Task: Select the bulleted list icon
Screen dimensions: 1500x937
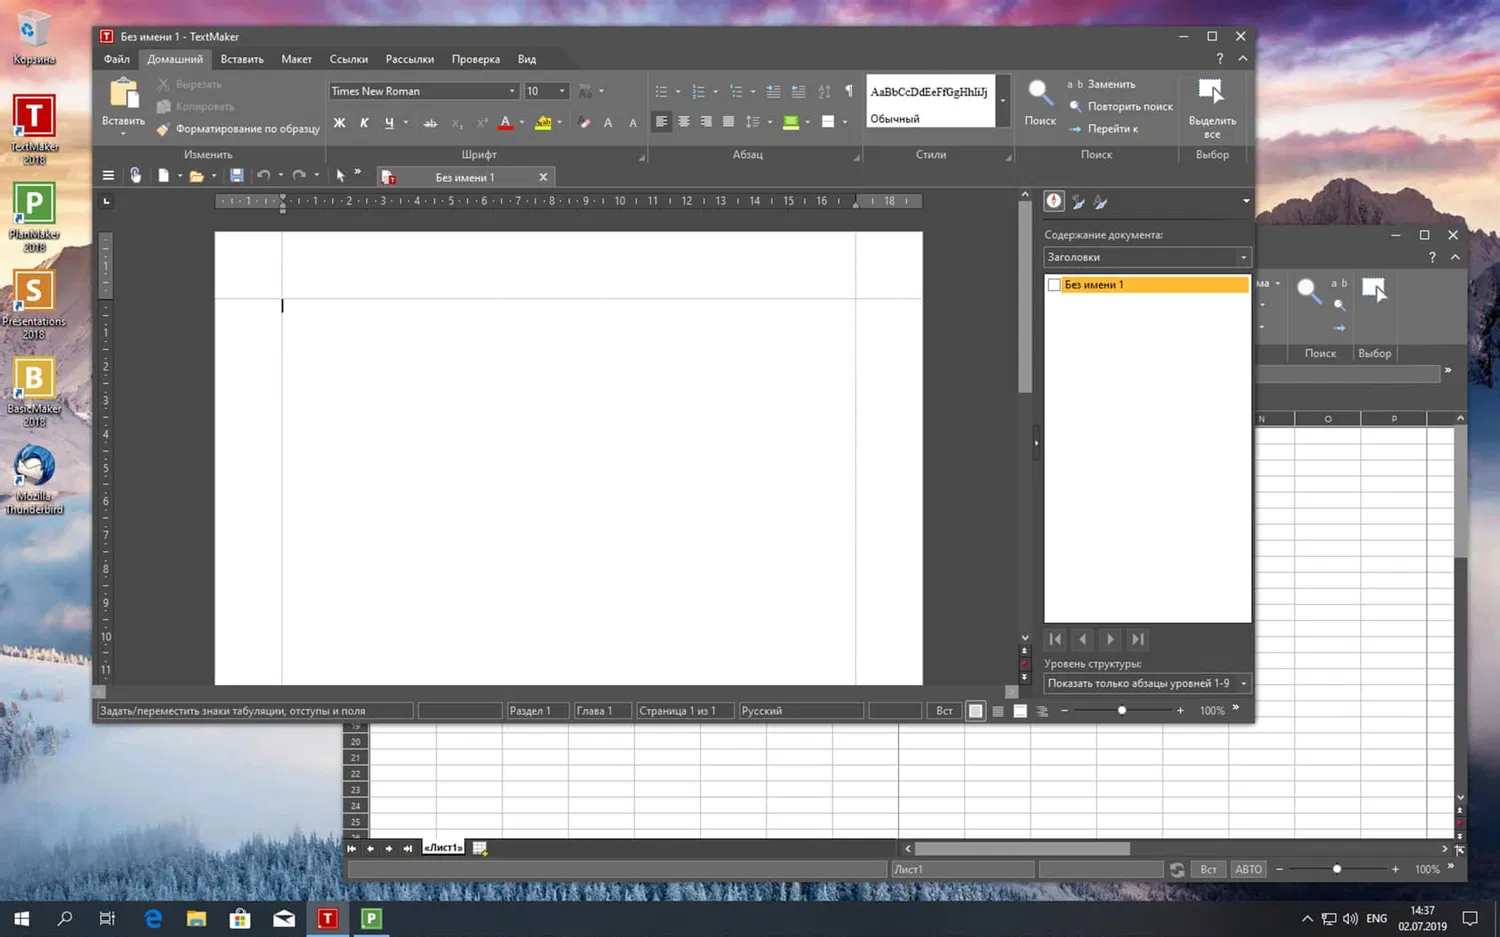Action: tap(661, 91)
